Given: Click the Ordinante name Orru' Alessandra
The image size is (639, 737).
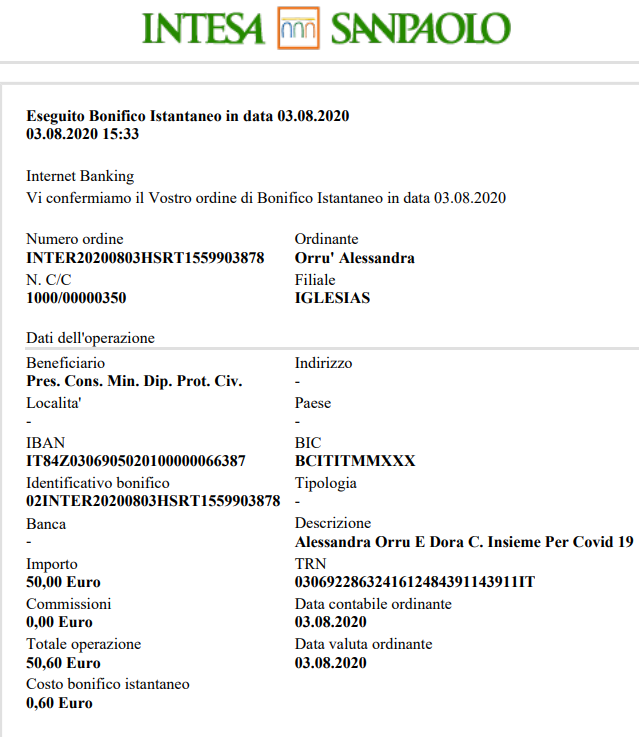Looking at the screenshot, I should click(x=355, y=258).
